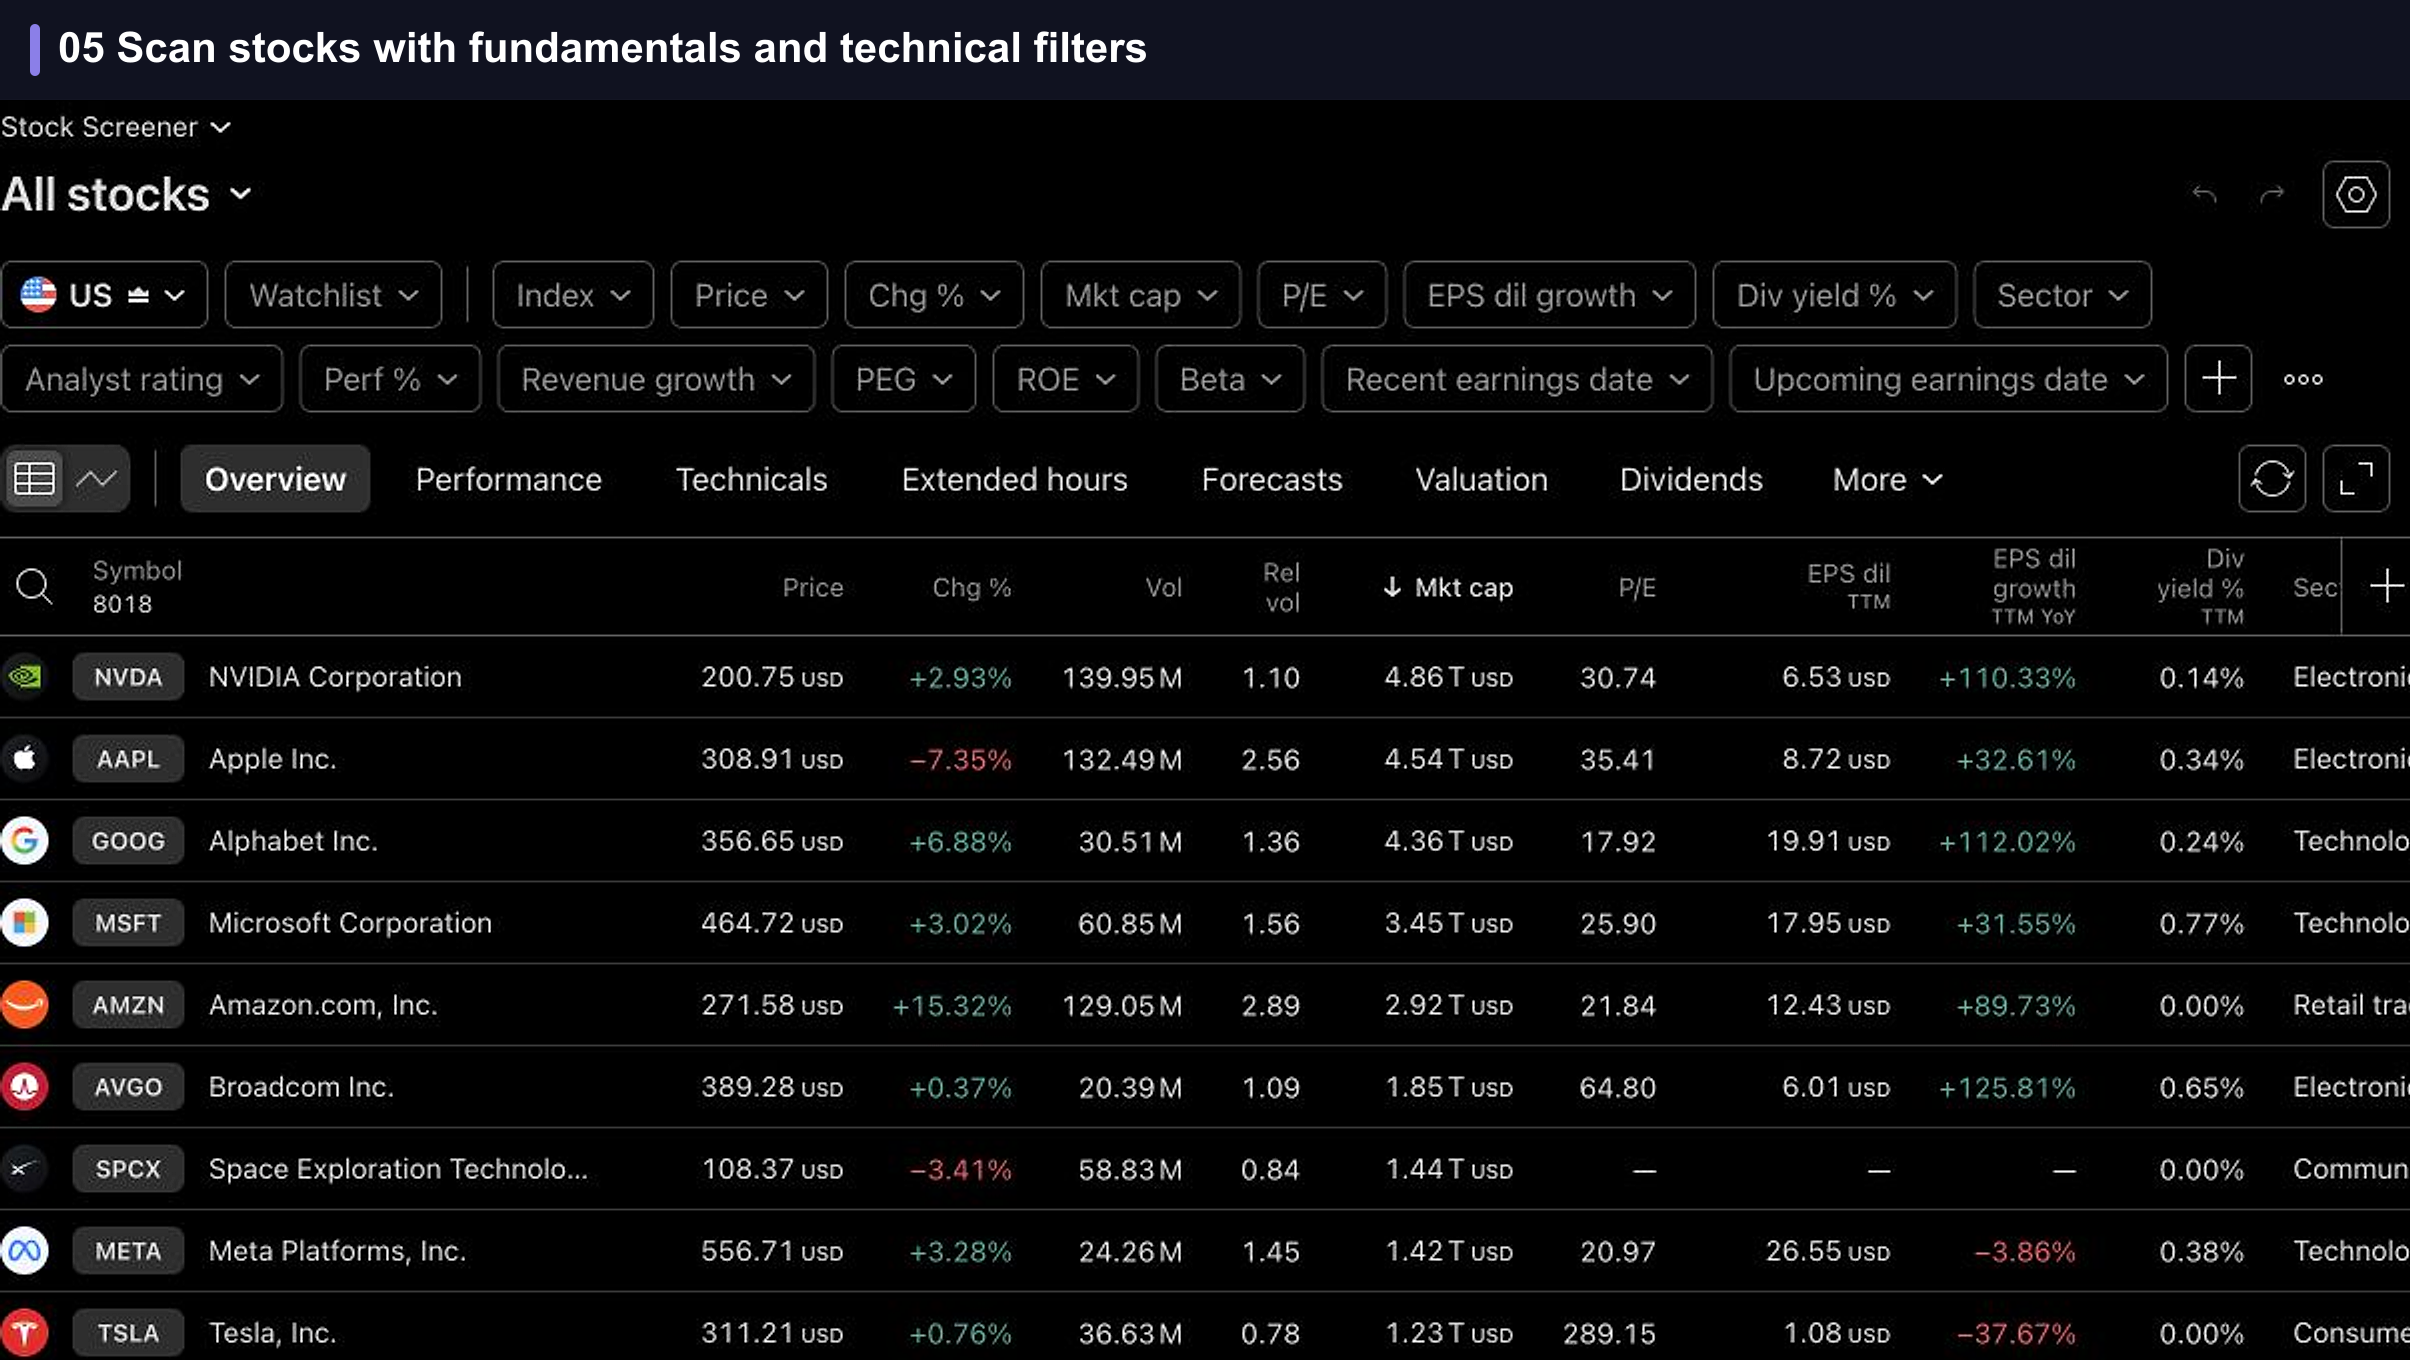Click the symbol search magnifier icon
2410x1360 pixels.
pyautogui.click(x=34, y=586)
